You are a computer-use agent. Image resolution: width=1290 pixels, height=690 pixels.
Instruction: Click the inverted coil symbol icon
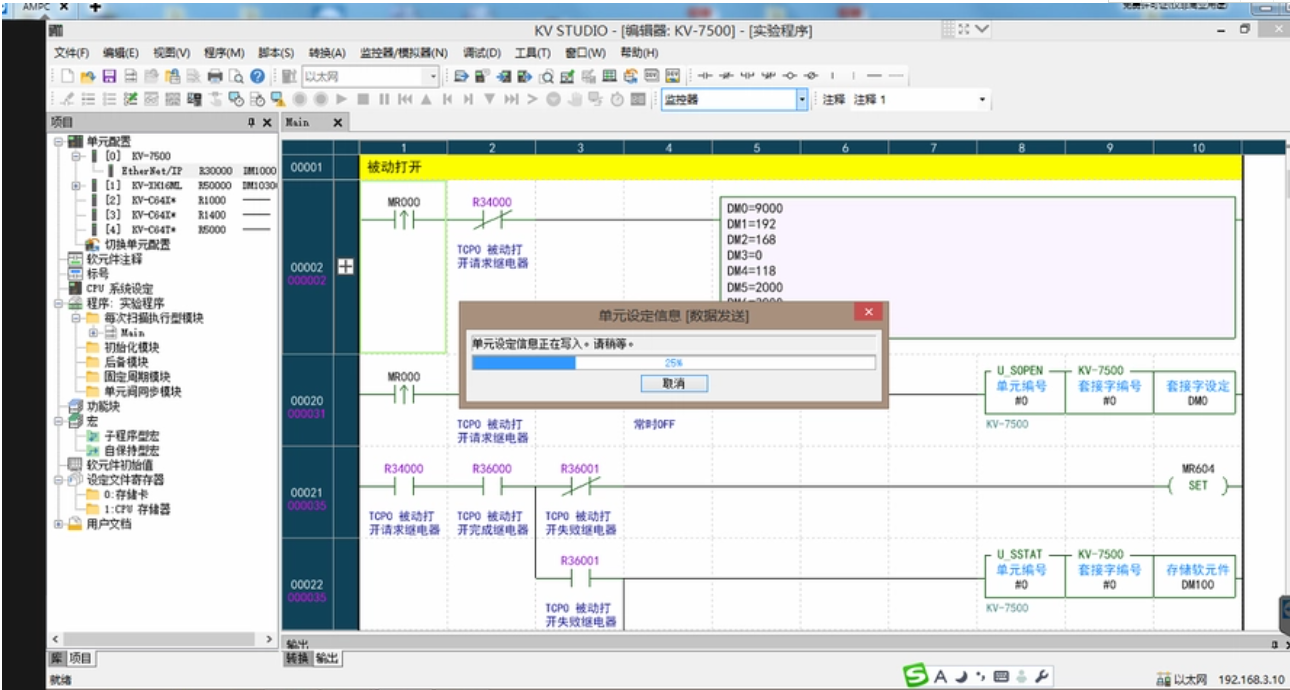811,76
